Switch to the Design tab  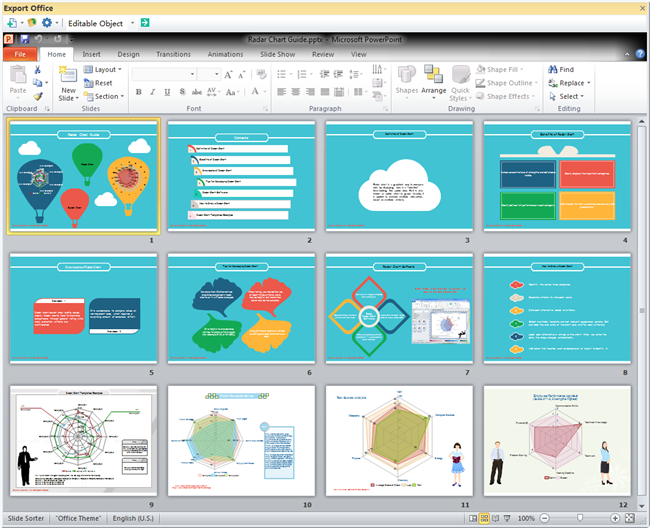(x=129, y=54)
